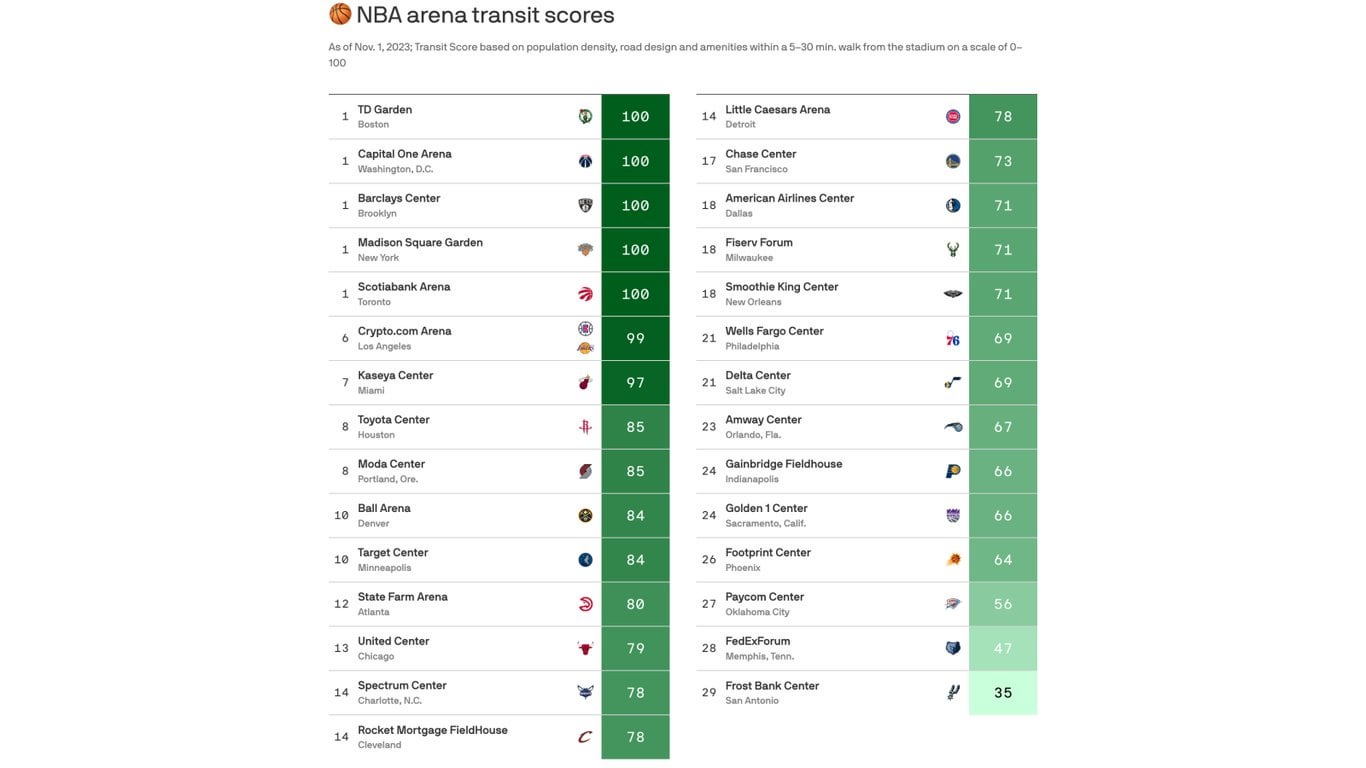Click the basketball emoji in the title
This screenshot has width=1366, height=768.
[340, 15]
